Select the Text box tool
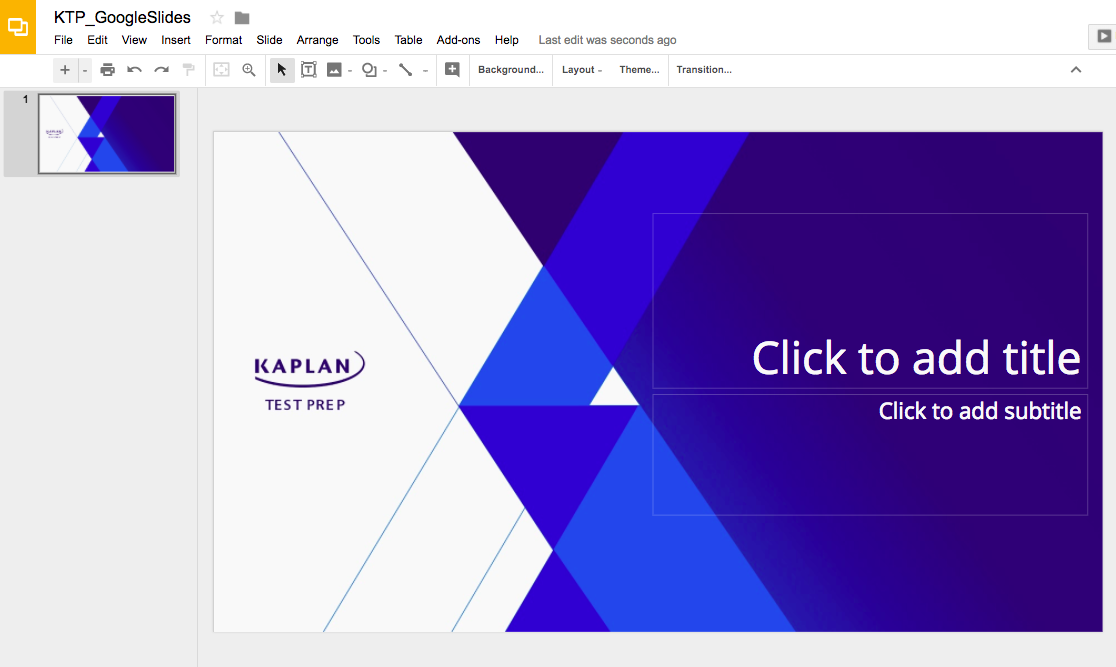 click(x=308, y=70)
